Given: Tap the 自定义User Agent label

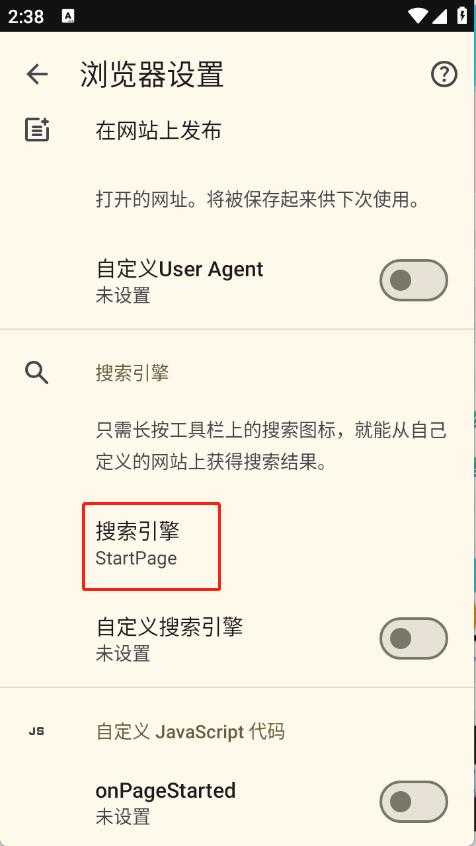Looking at the screenshot, I should (x=180, y=269).
